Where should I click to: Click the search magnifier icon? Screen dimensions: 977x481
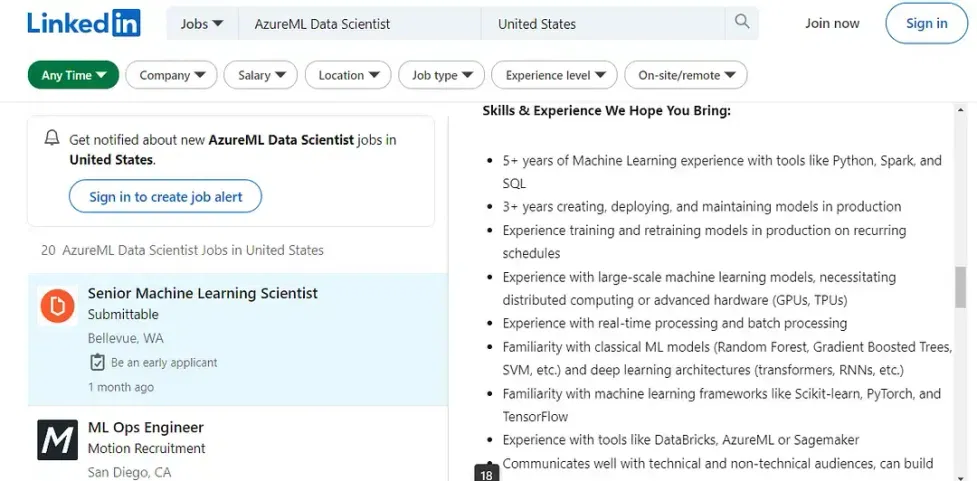coord(742,22)
